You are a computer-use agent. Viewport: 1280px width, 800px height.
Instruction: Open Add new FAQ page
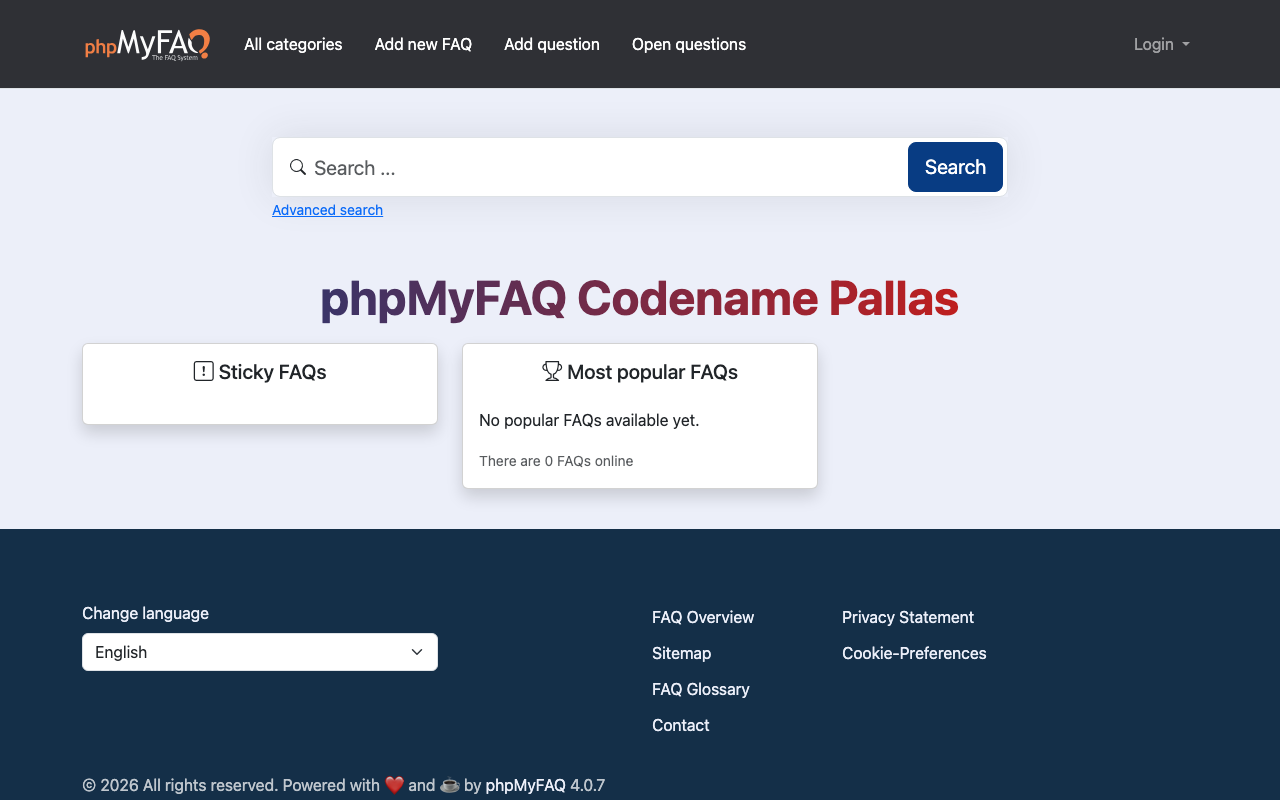[423, 44]
